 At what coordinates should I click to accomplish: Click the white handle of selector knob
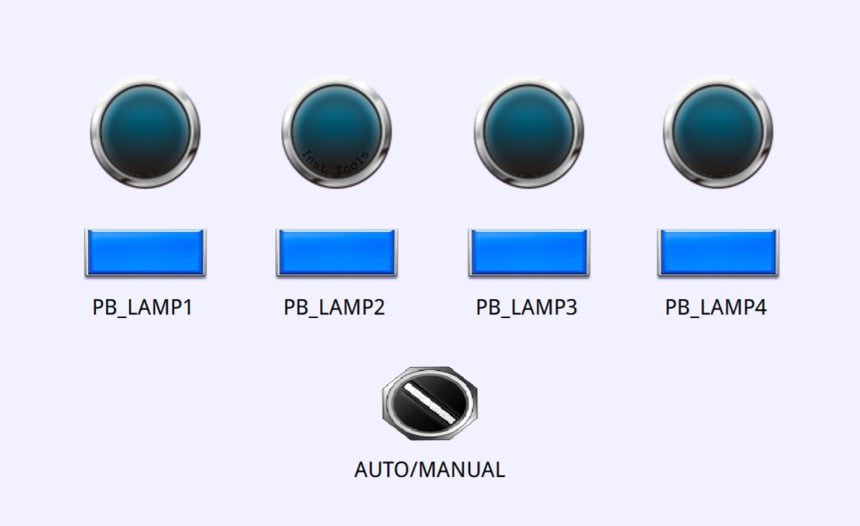click(429, 403)
